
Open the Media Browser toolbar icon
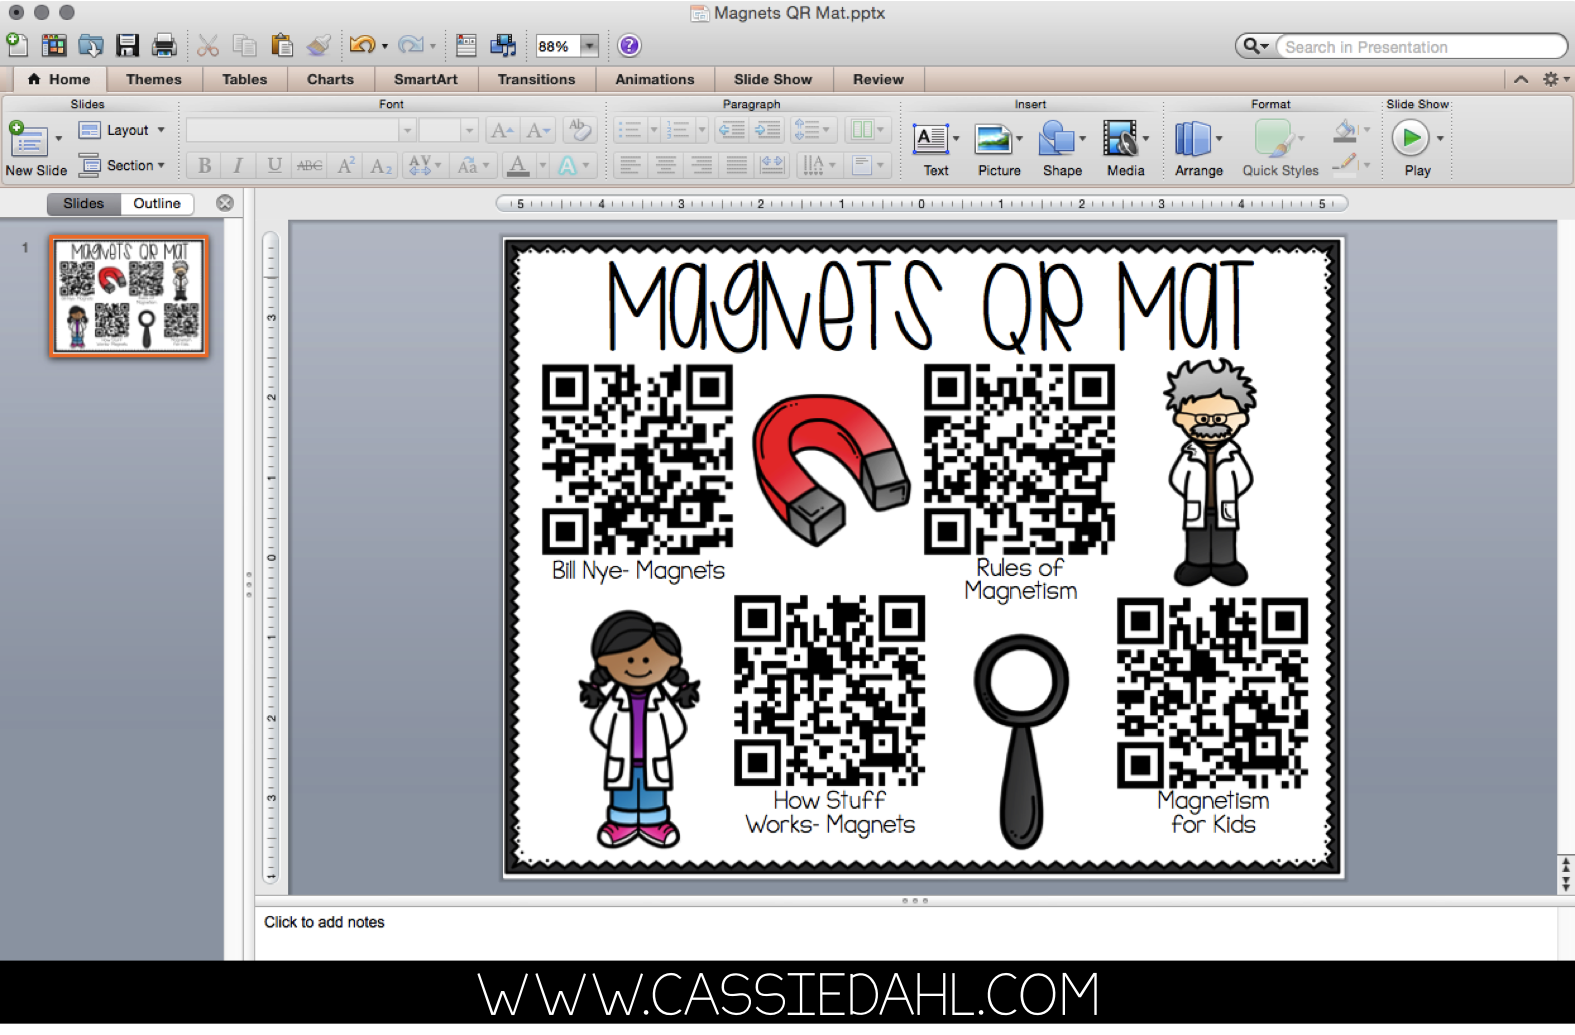coord(503,45)
